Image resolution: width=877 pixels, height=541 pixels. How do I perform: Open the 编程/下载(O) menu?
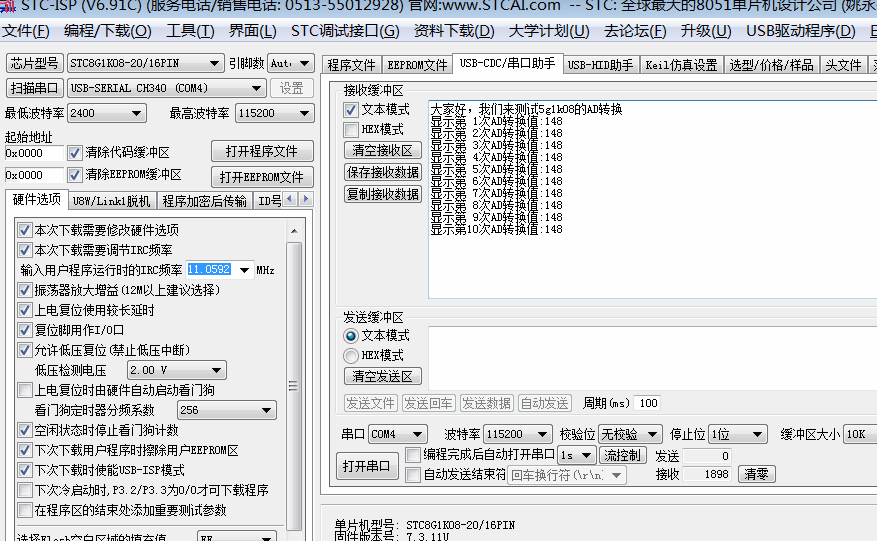[x=107, y=31]
